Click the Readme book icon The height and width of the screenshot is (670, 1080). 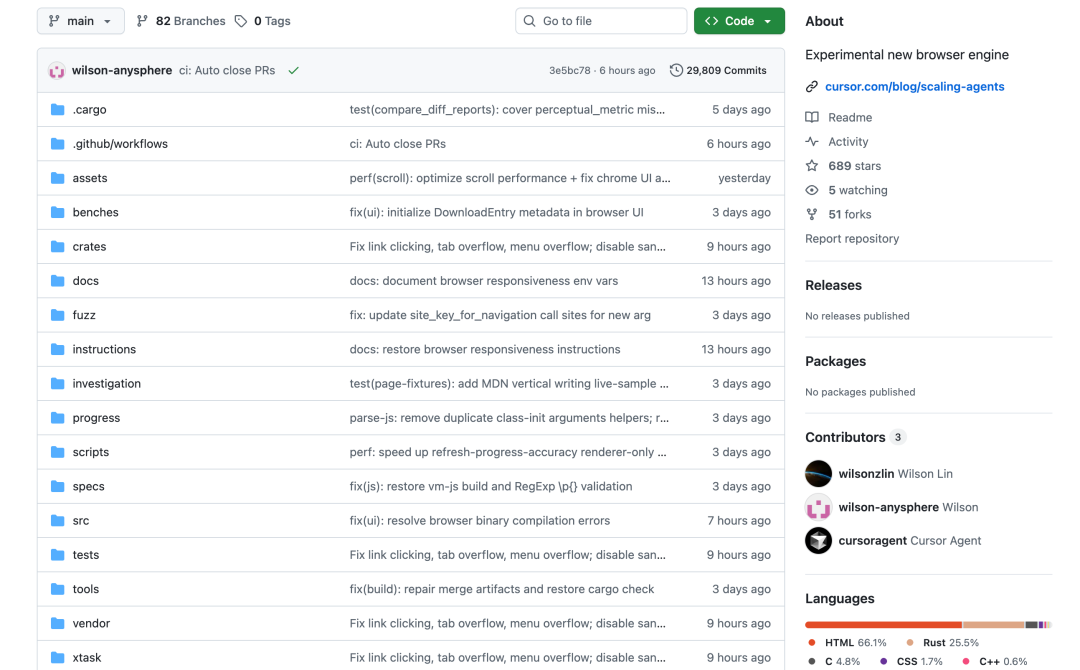click(x=812, y=118)
